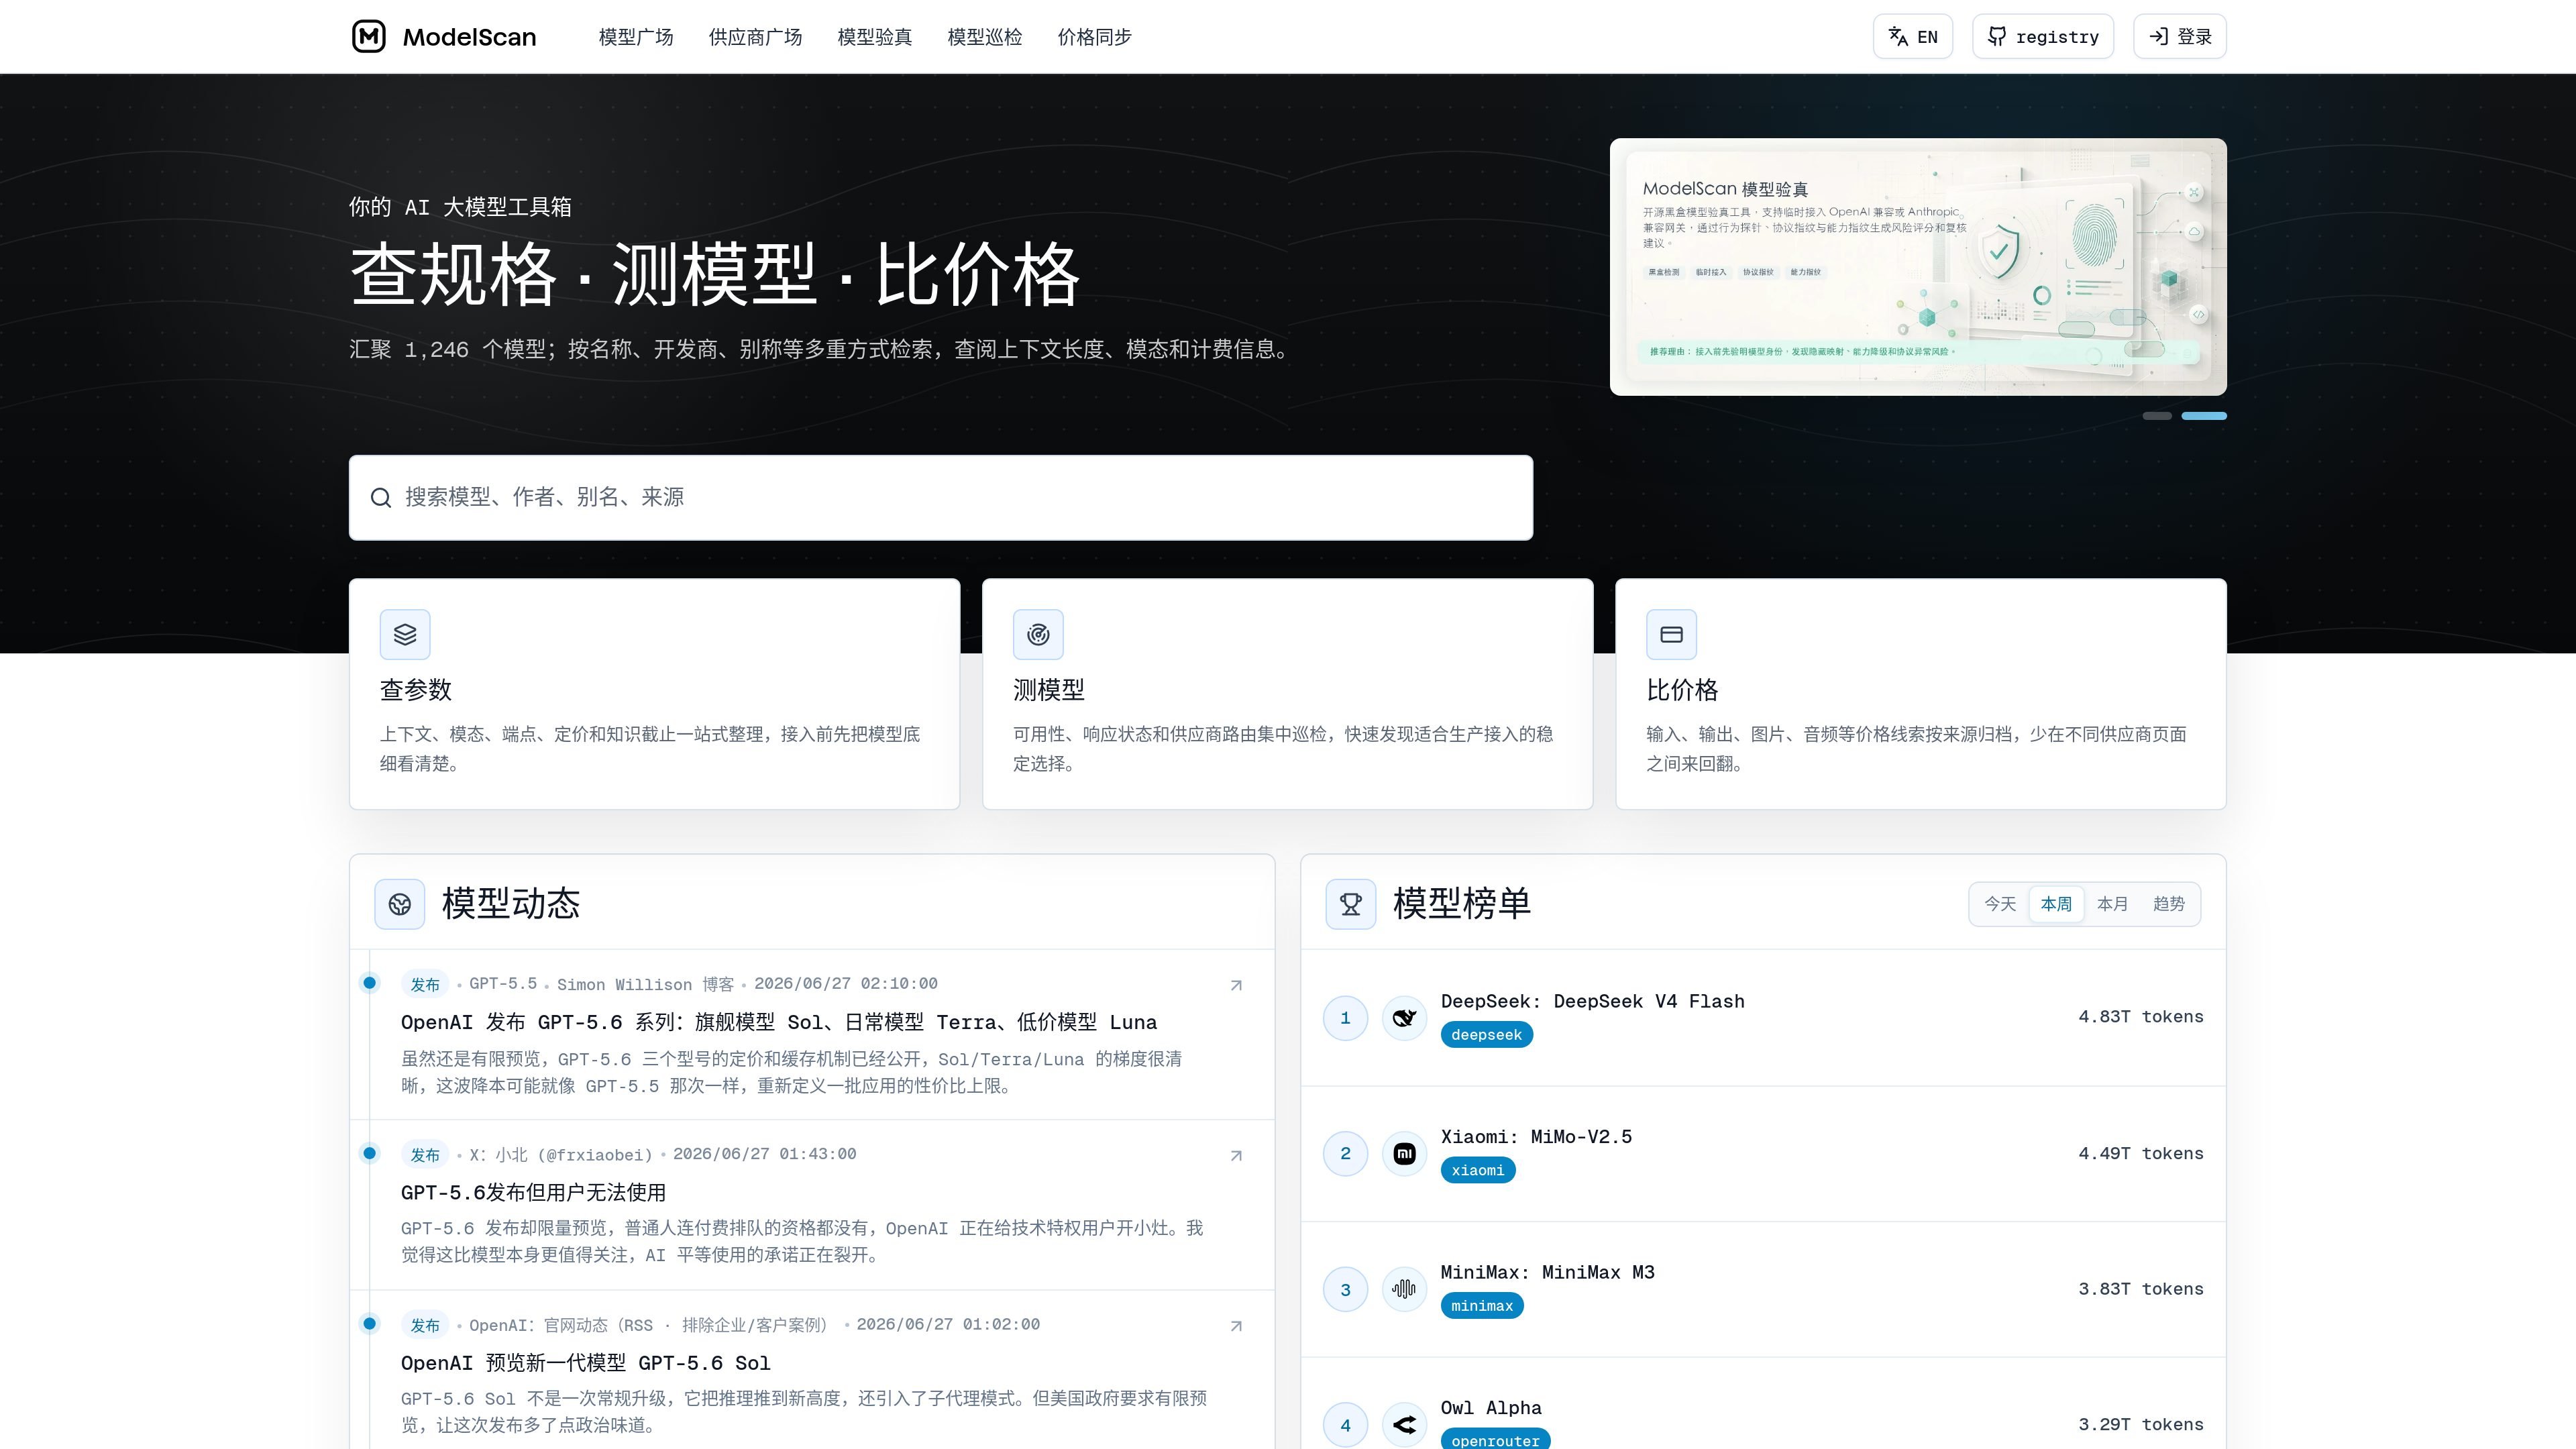Image resolution: width=2576 pixels, height=1449 pixels.
Task: Click the 模型榜单 section heading
Action: click(1462, 904)
